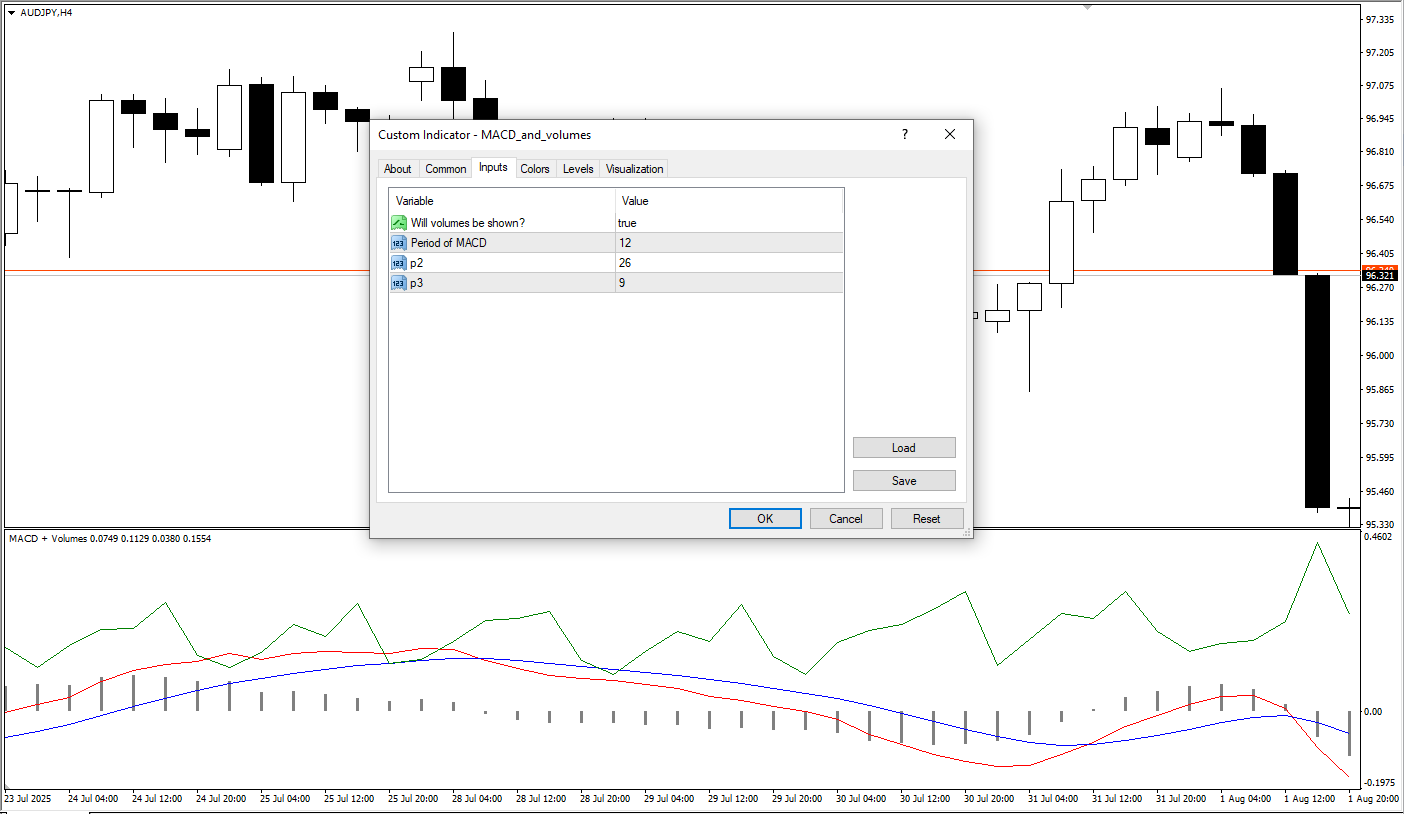Switch to the Common tab
Image resolution: width=1404 pixels, height=814 pixels.
pyautogui.click(x=446, y=169)
